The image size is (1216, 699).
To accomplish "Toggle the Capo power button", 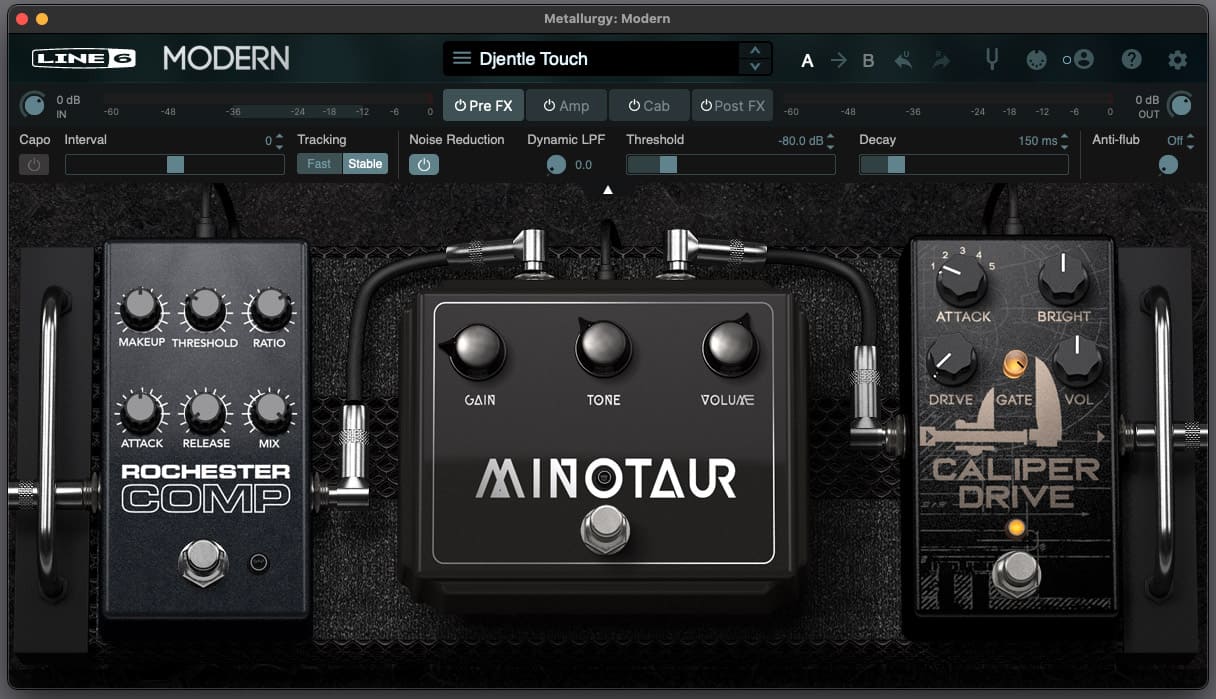I will (x=34, y=164).
